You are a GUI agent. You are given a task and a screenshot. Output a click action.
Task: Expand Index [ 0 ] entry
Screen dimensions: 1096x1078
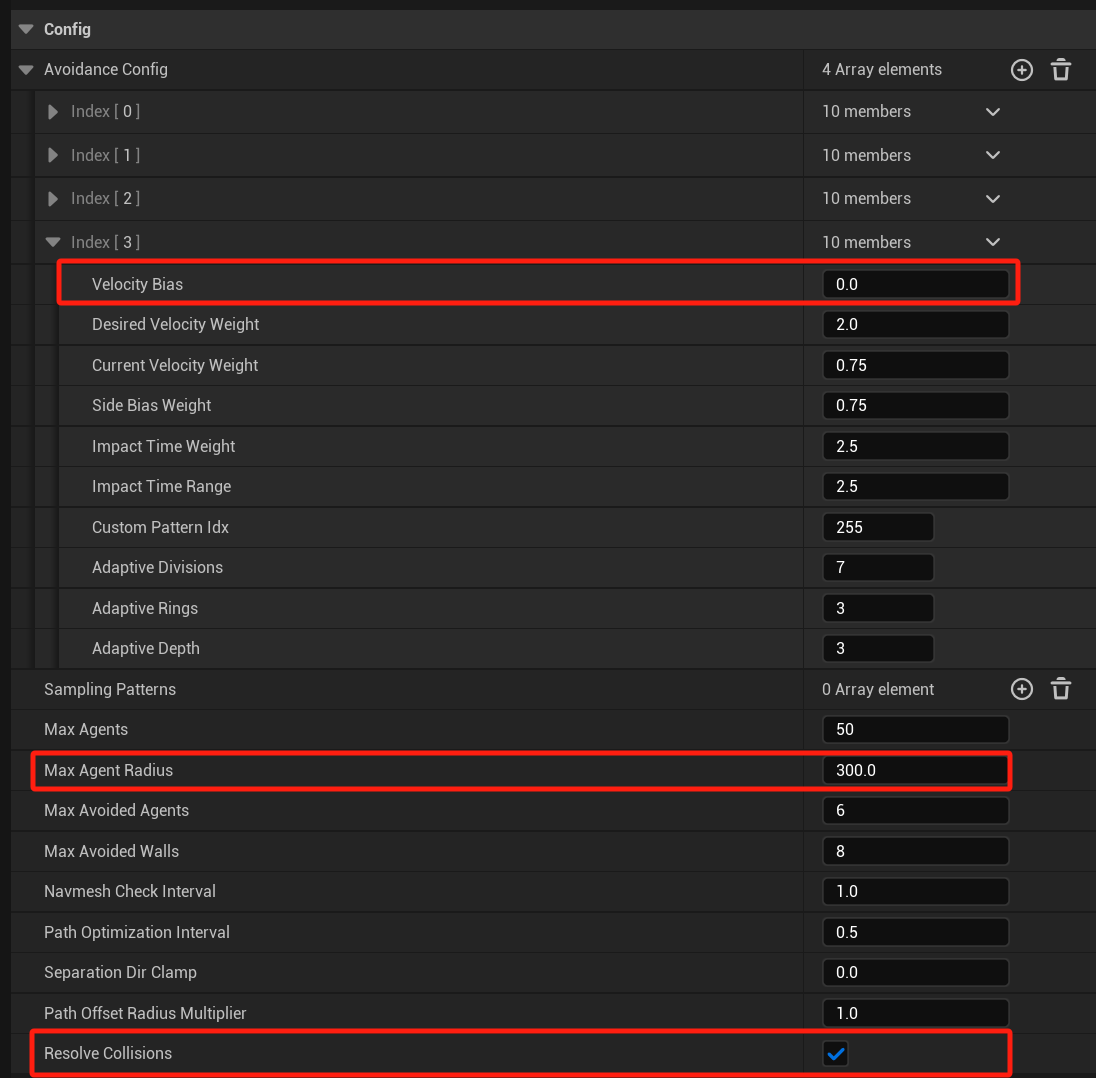point(53,112)
